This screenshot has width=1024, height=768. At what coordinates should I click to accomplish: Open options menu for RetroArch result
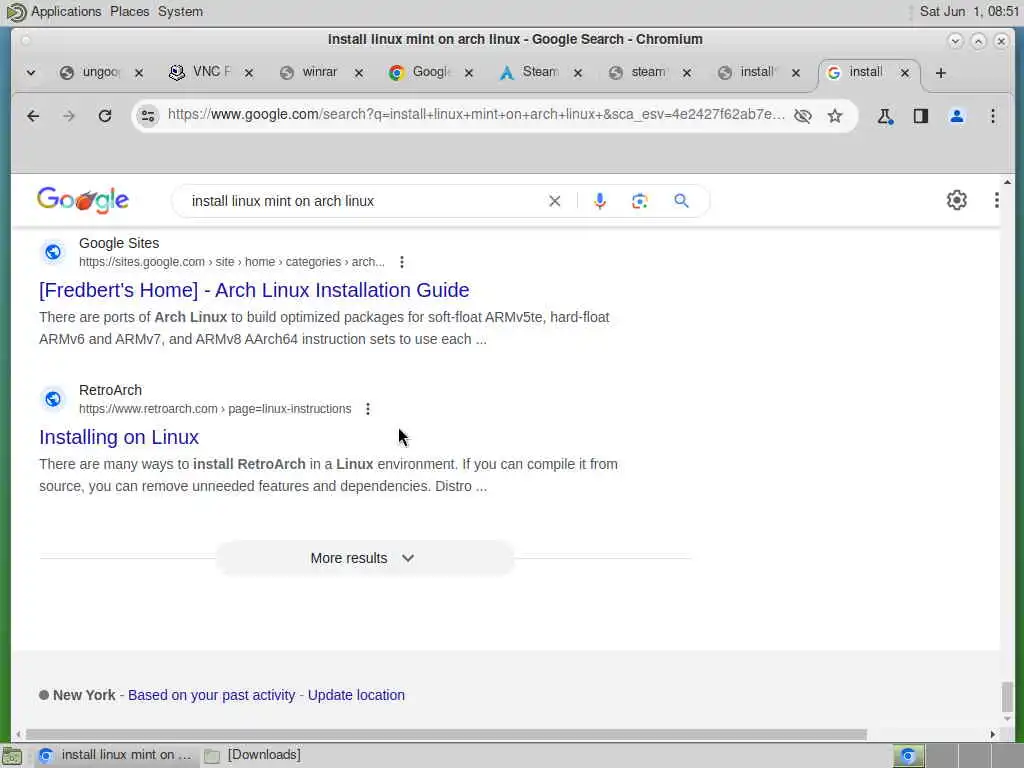(368, 409)
